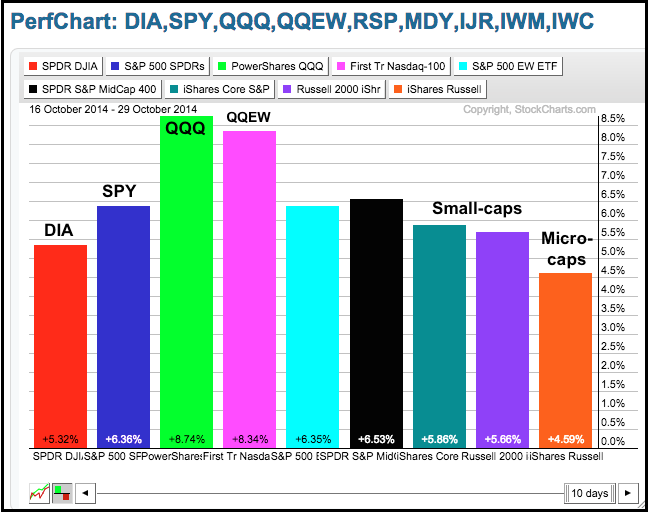Click the left scroll arrow on the timeline
This screenshot has width=648, height=512.
86,493
